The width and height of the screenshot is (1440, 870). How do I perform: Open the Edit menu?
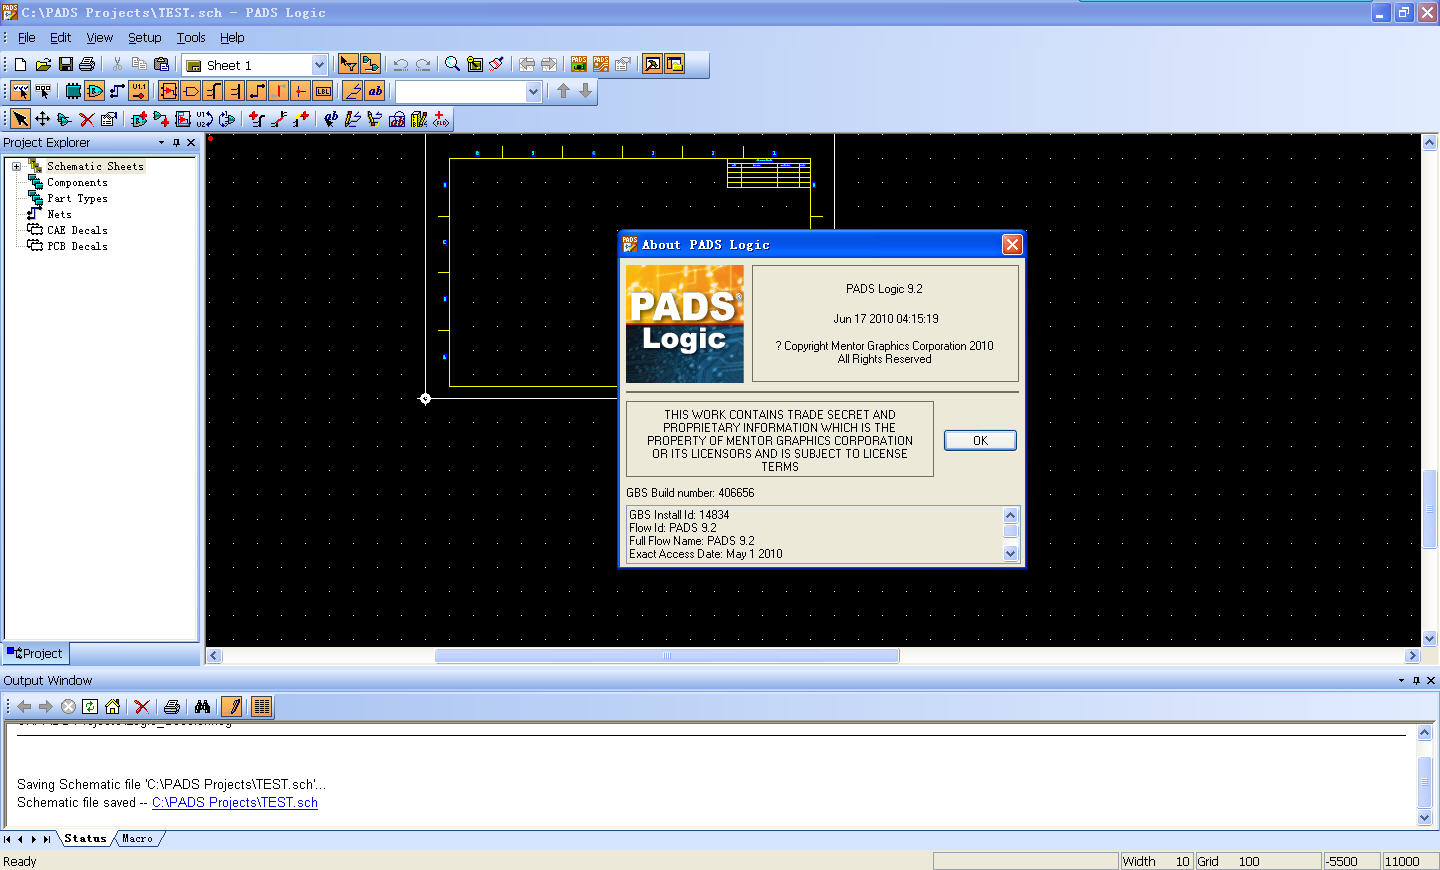click(60, 38)
